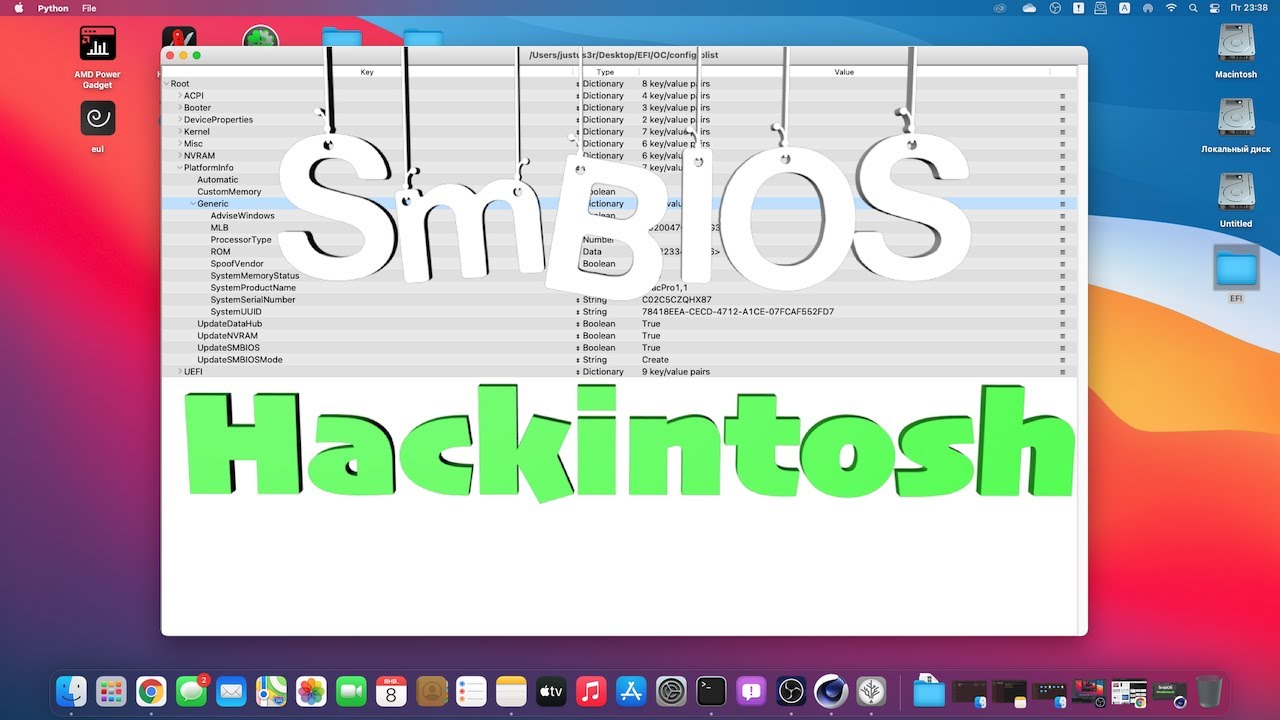Open Spotlight search in menu bar
1280x720 pixels.
point(1192,8)
